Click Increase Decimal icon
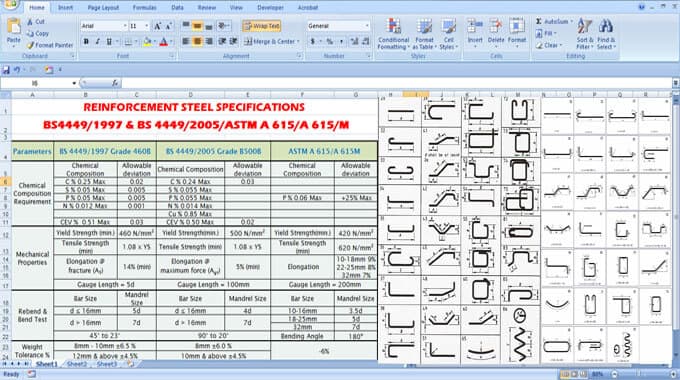Image resolution: width=680 pixels, height=380 pixels. [354, 42]
